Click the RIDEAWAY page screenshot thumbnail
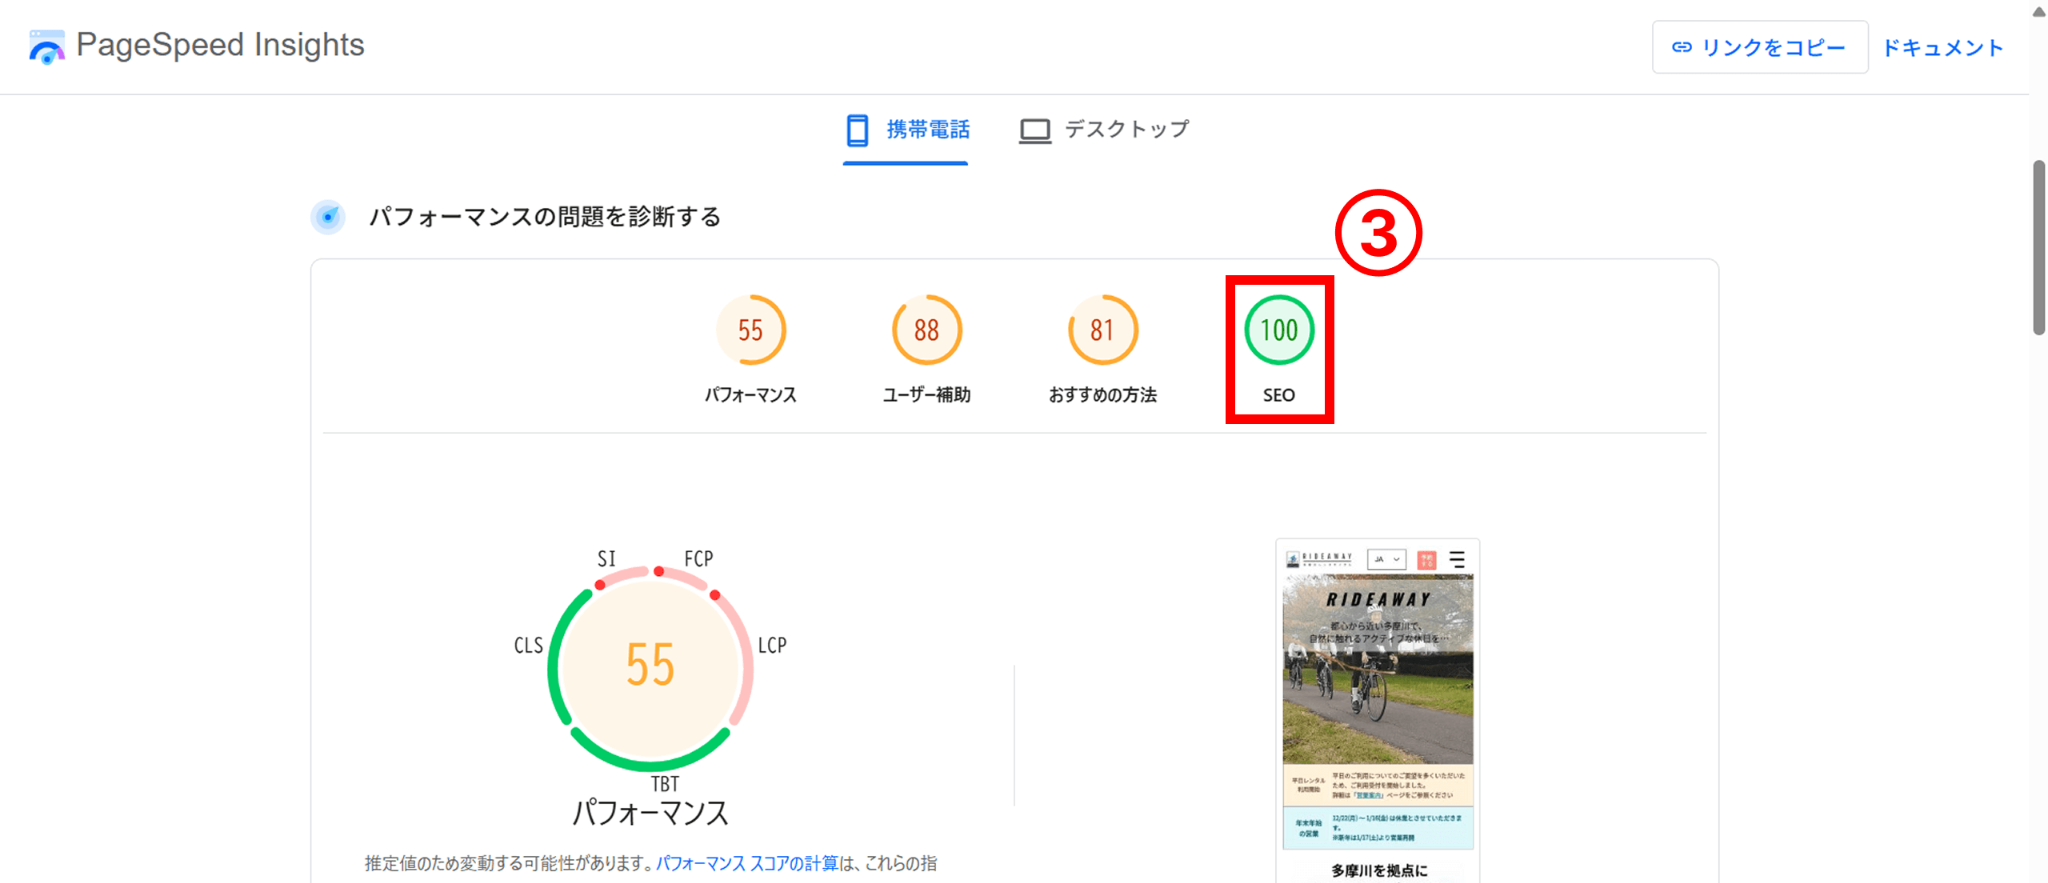Viewport: 2048px width, 883px height. point(1377,700)
